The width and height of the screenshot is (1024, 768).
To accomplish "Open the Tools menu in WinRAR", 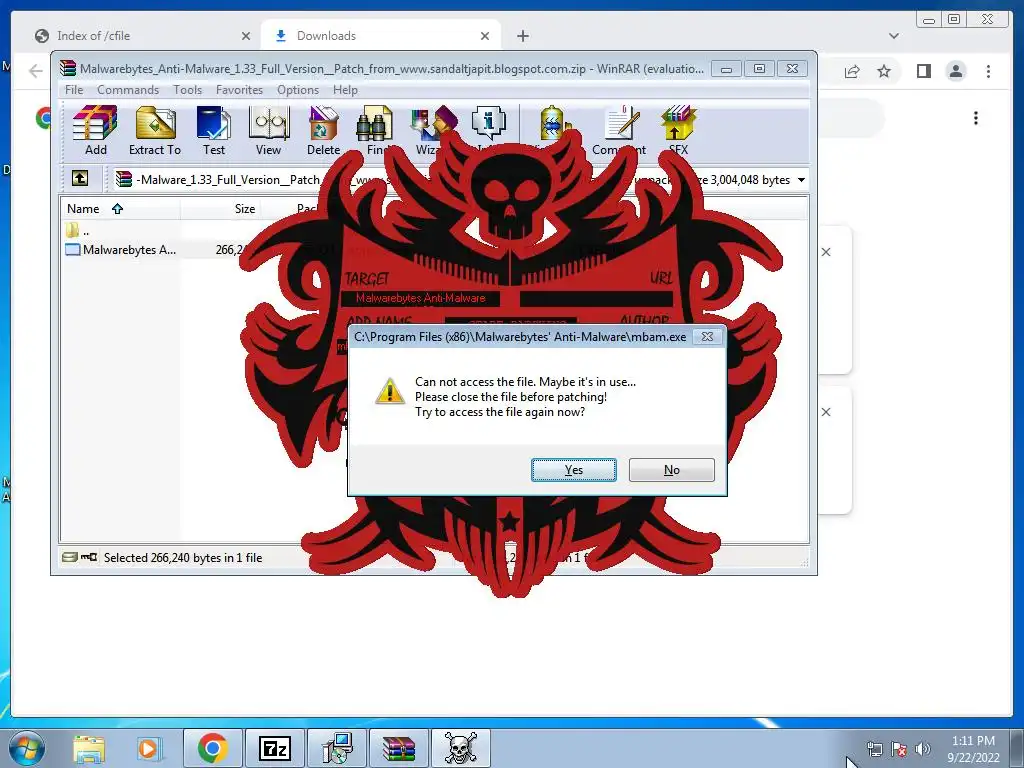I will tap(187, 89).
